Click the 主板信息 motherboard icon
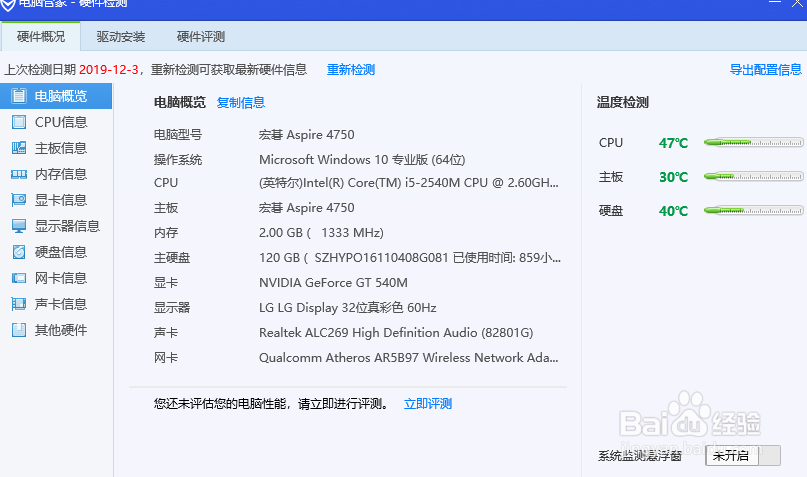The height and width of the screenshot is (477, 807). pyautogui.click(x=19, y=148)
